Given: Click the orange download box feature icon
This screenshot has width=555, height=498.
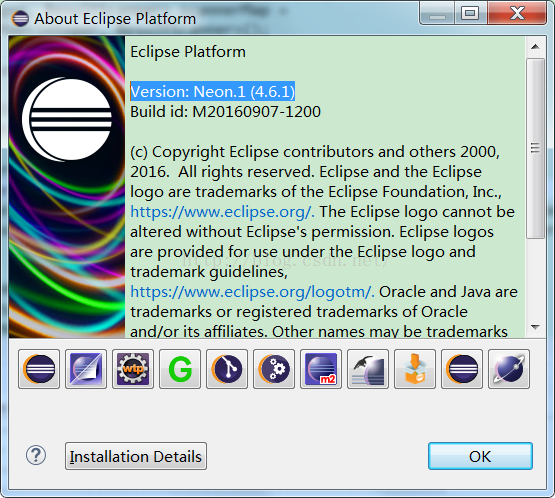Looking at the screenshot, I should [x=415, y=369].
